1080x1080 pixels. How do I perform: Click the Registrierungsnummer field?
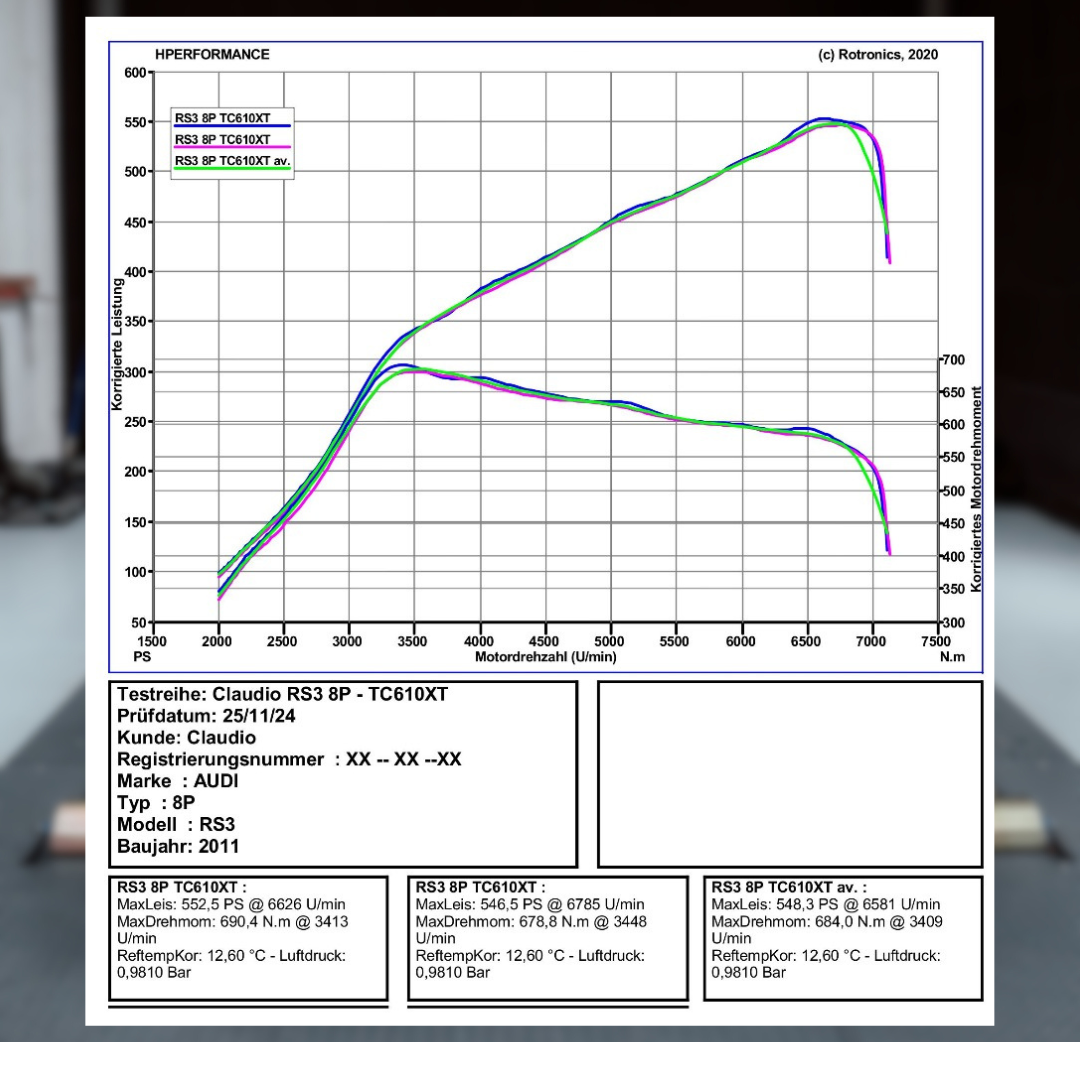coord(289,760)
